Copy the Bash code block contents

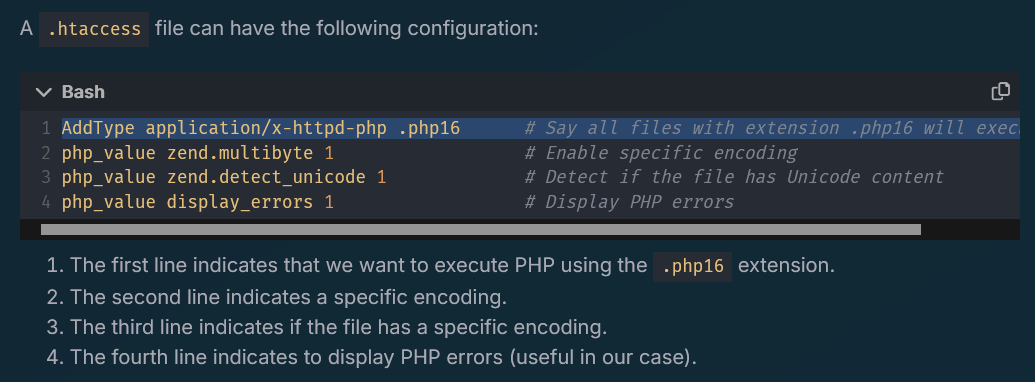[1001, 92]
